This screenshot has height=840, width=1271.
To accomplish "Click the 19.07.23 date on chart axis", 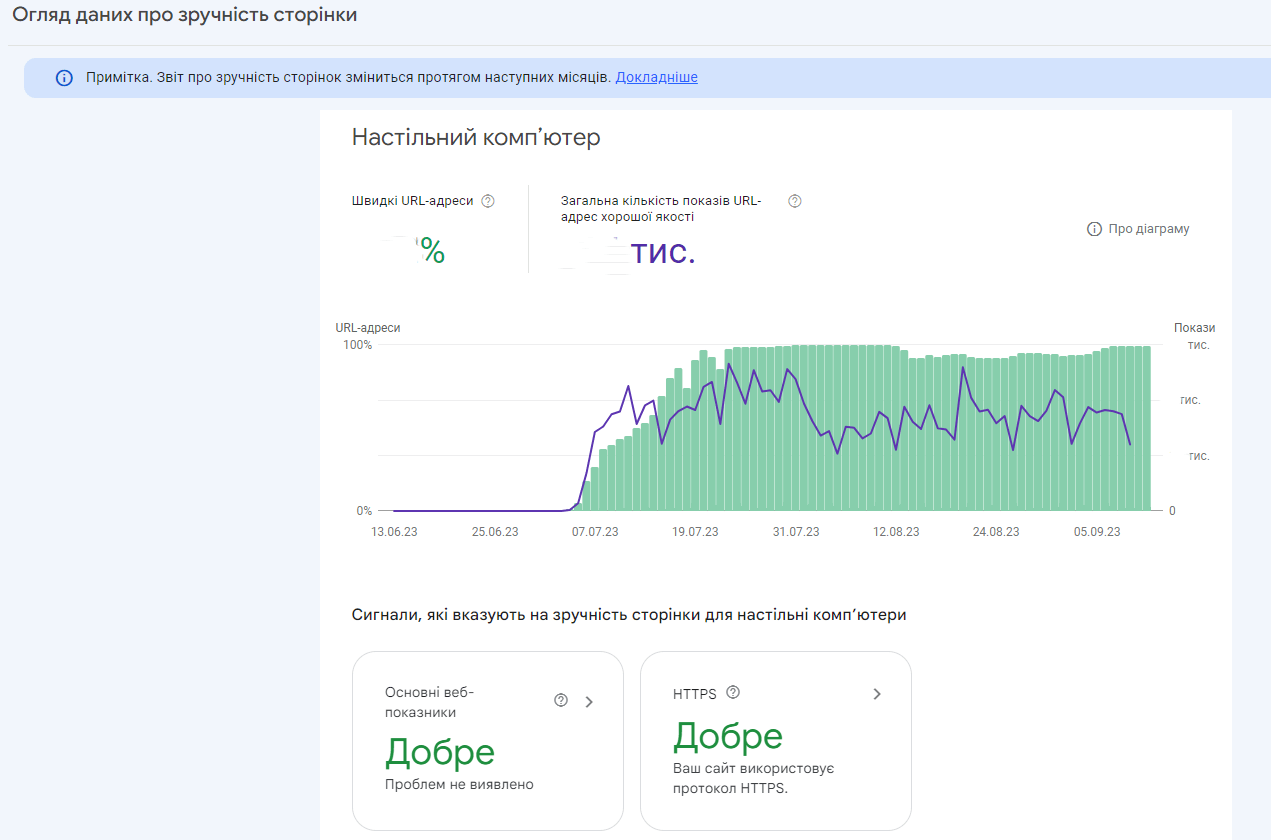I will tap(695, 532).
